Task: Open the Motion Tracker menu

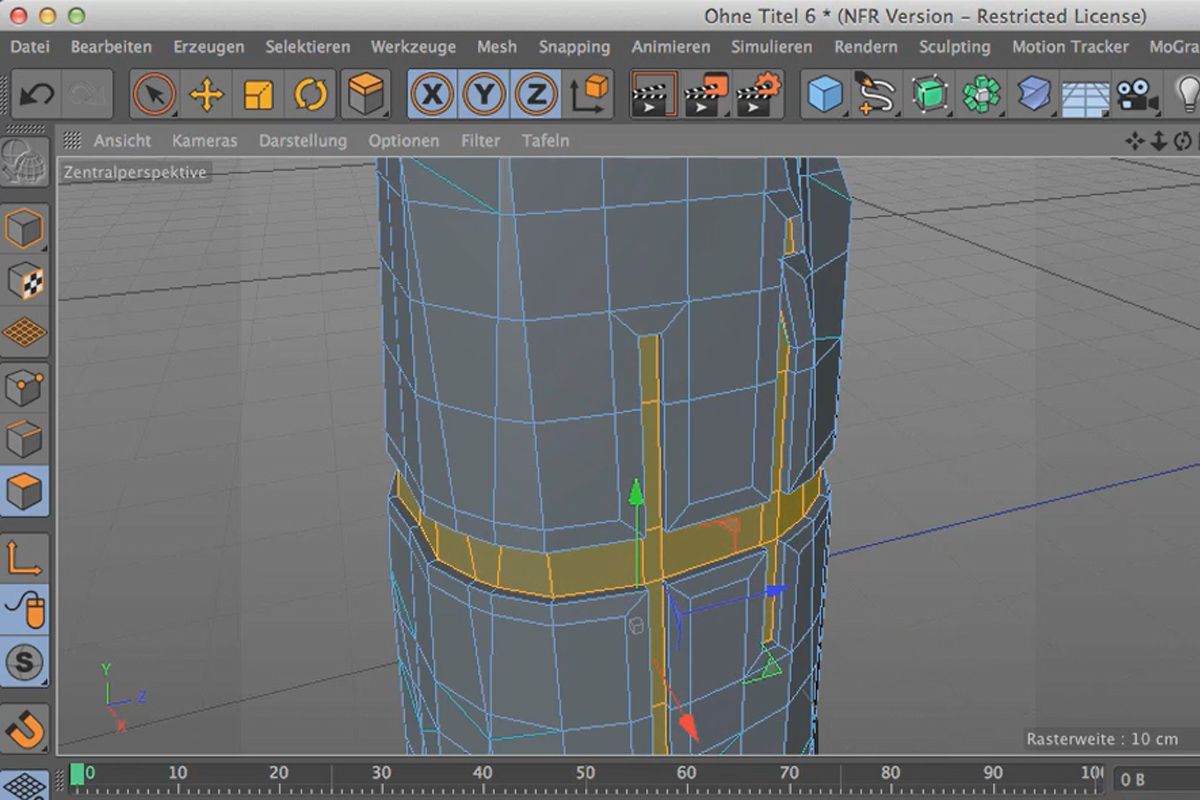Action: point(1070,46)
